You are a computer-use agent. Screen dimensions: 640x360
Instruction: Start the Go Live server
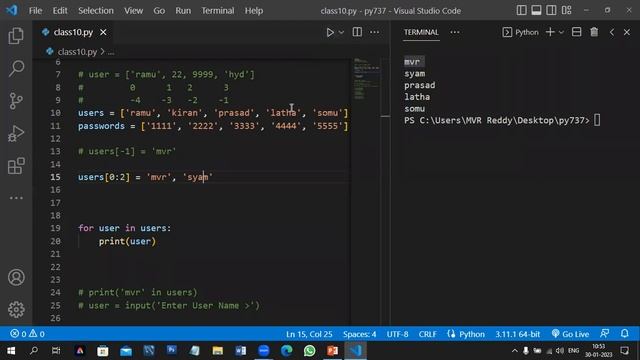click(570, 334)
